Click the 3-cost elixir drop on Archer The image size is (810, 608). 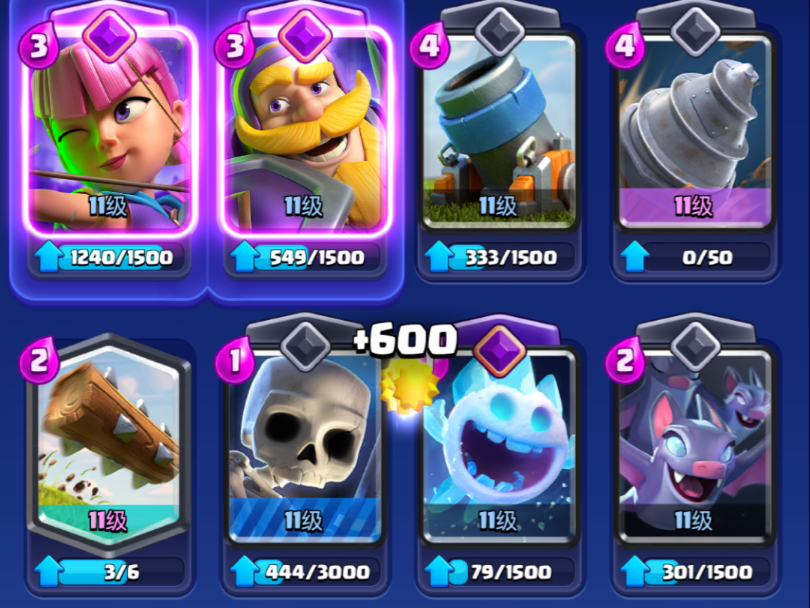38,46
